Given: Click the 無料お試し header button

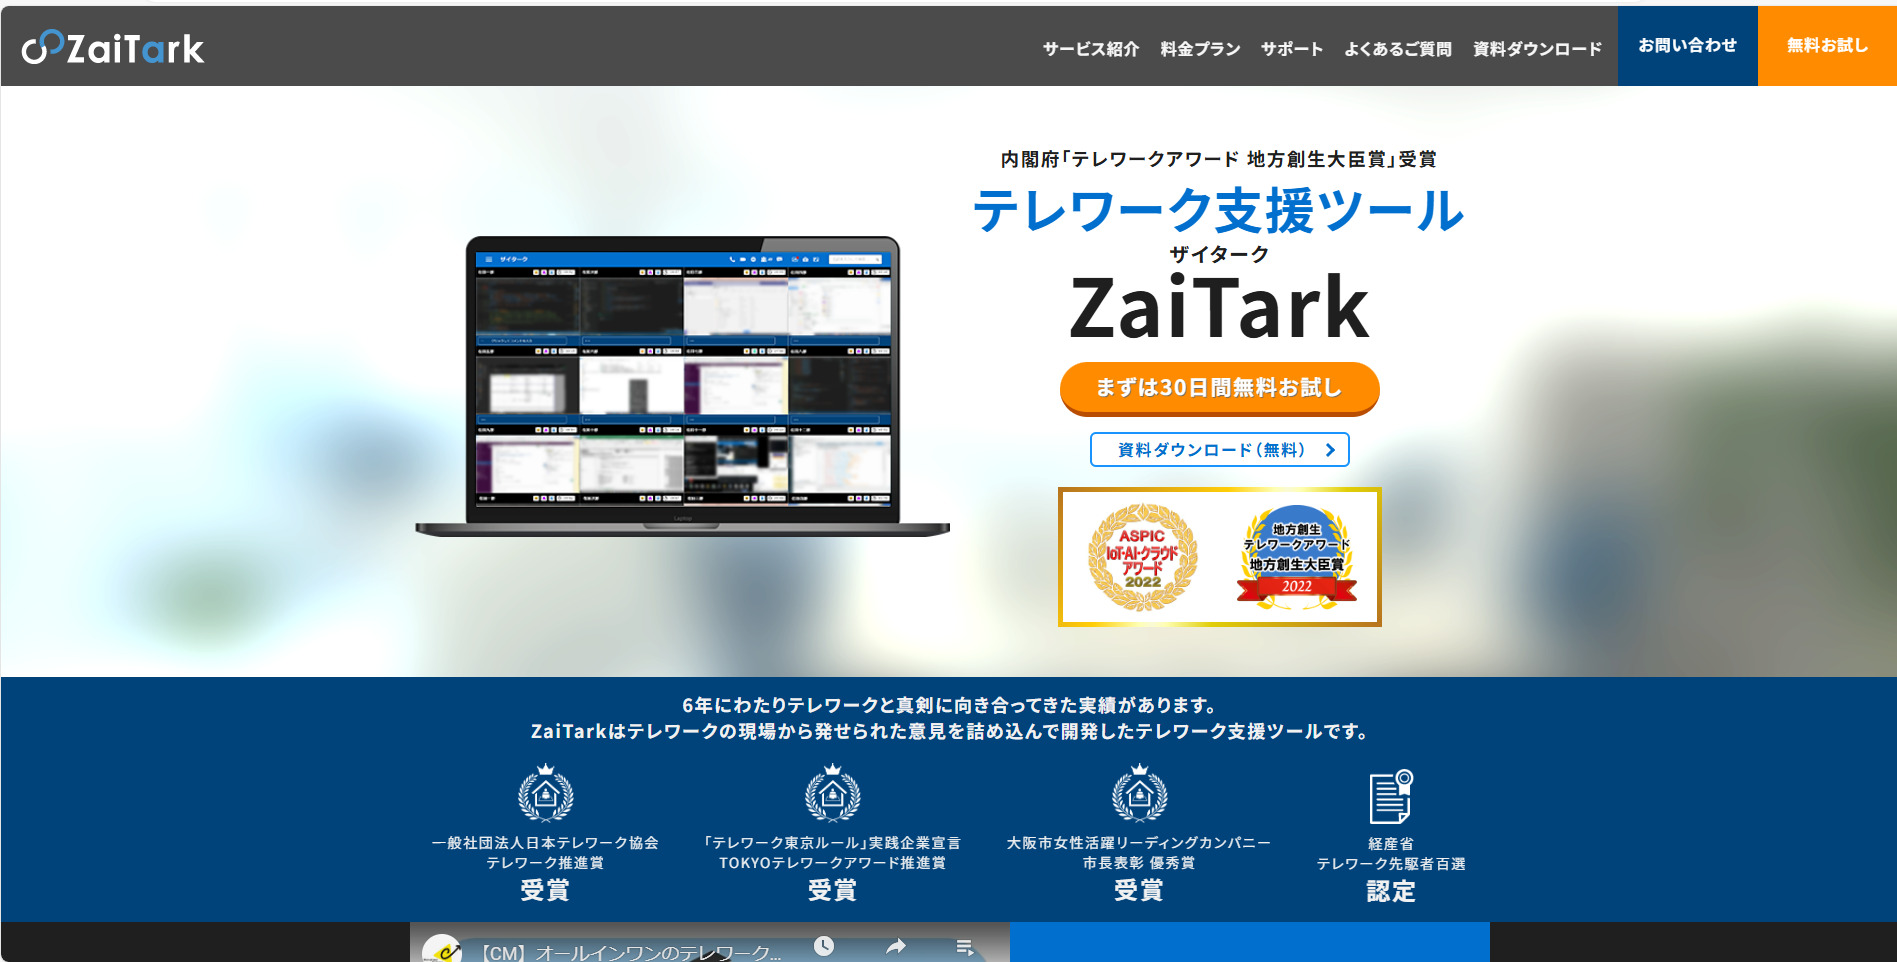Looking at the screenshot, I should (x=1827, y=46).
